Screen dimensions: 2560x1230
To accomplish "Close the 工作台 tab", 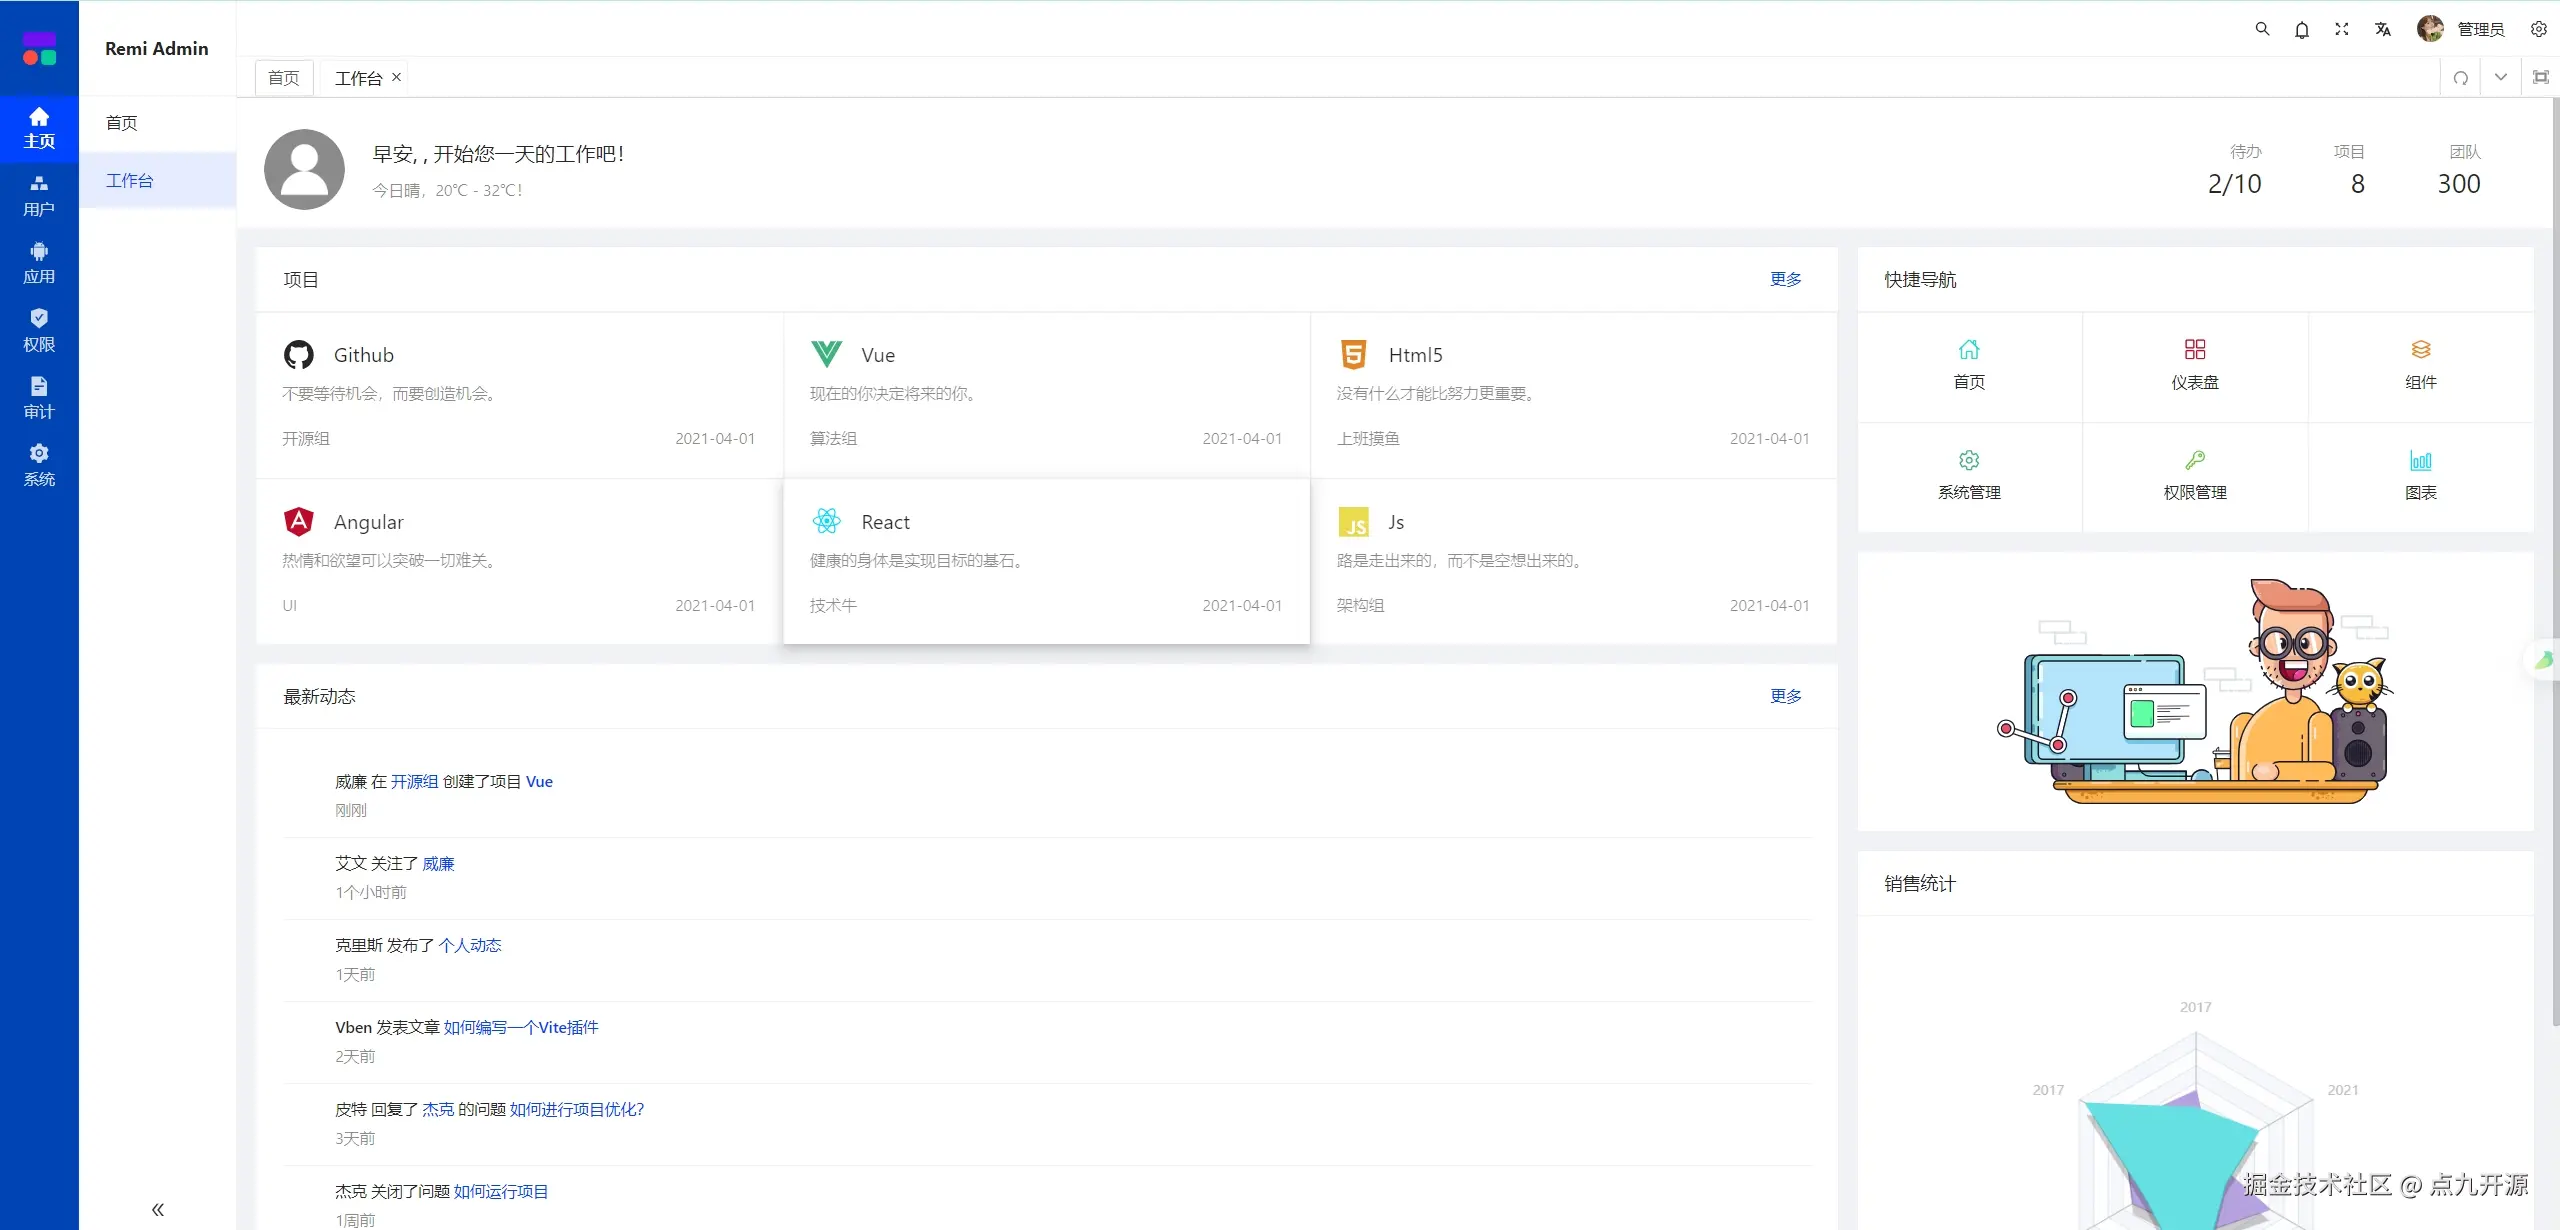I will 397,77.
